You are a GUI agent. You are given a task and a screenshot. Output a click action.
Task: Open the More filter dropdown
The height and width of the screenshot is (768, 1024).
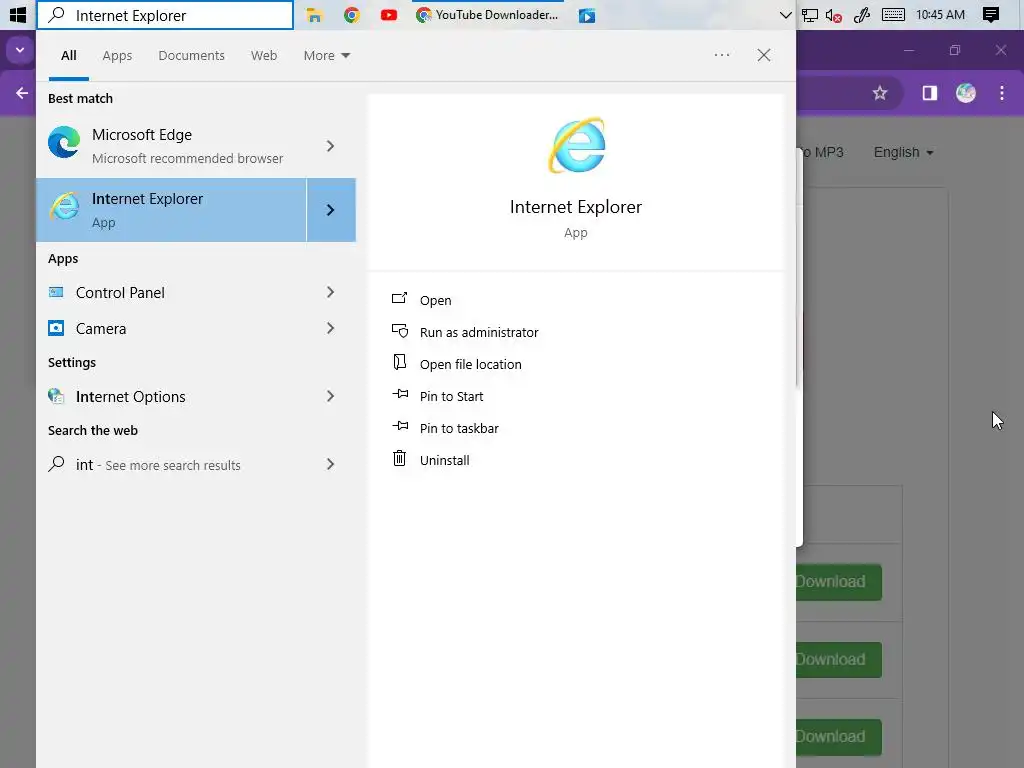[x=327, y=56]
